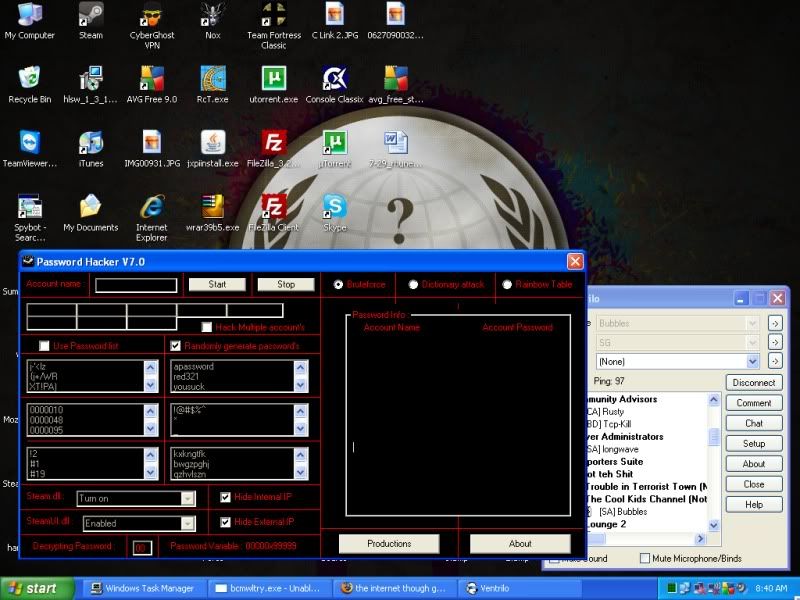Image resolution: width=800 pixels, height=600 pixels.
Task: Click the Spybot Search desktop icon
Action: click(x=30, y=218)
